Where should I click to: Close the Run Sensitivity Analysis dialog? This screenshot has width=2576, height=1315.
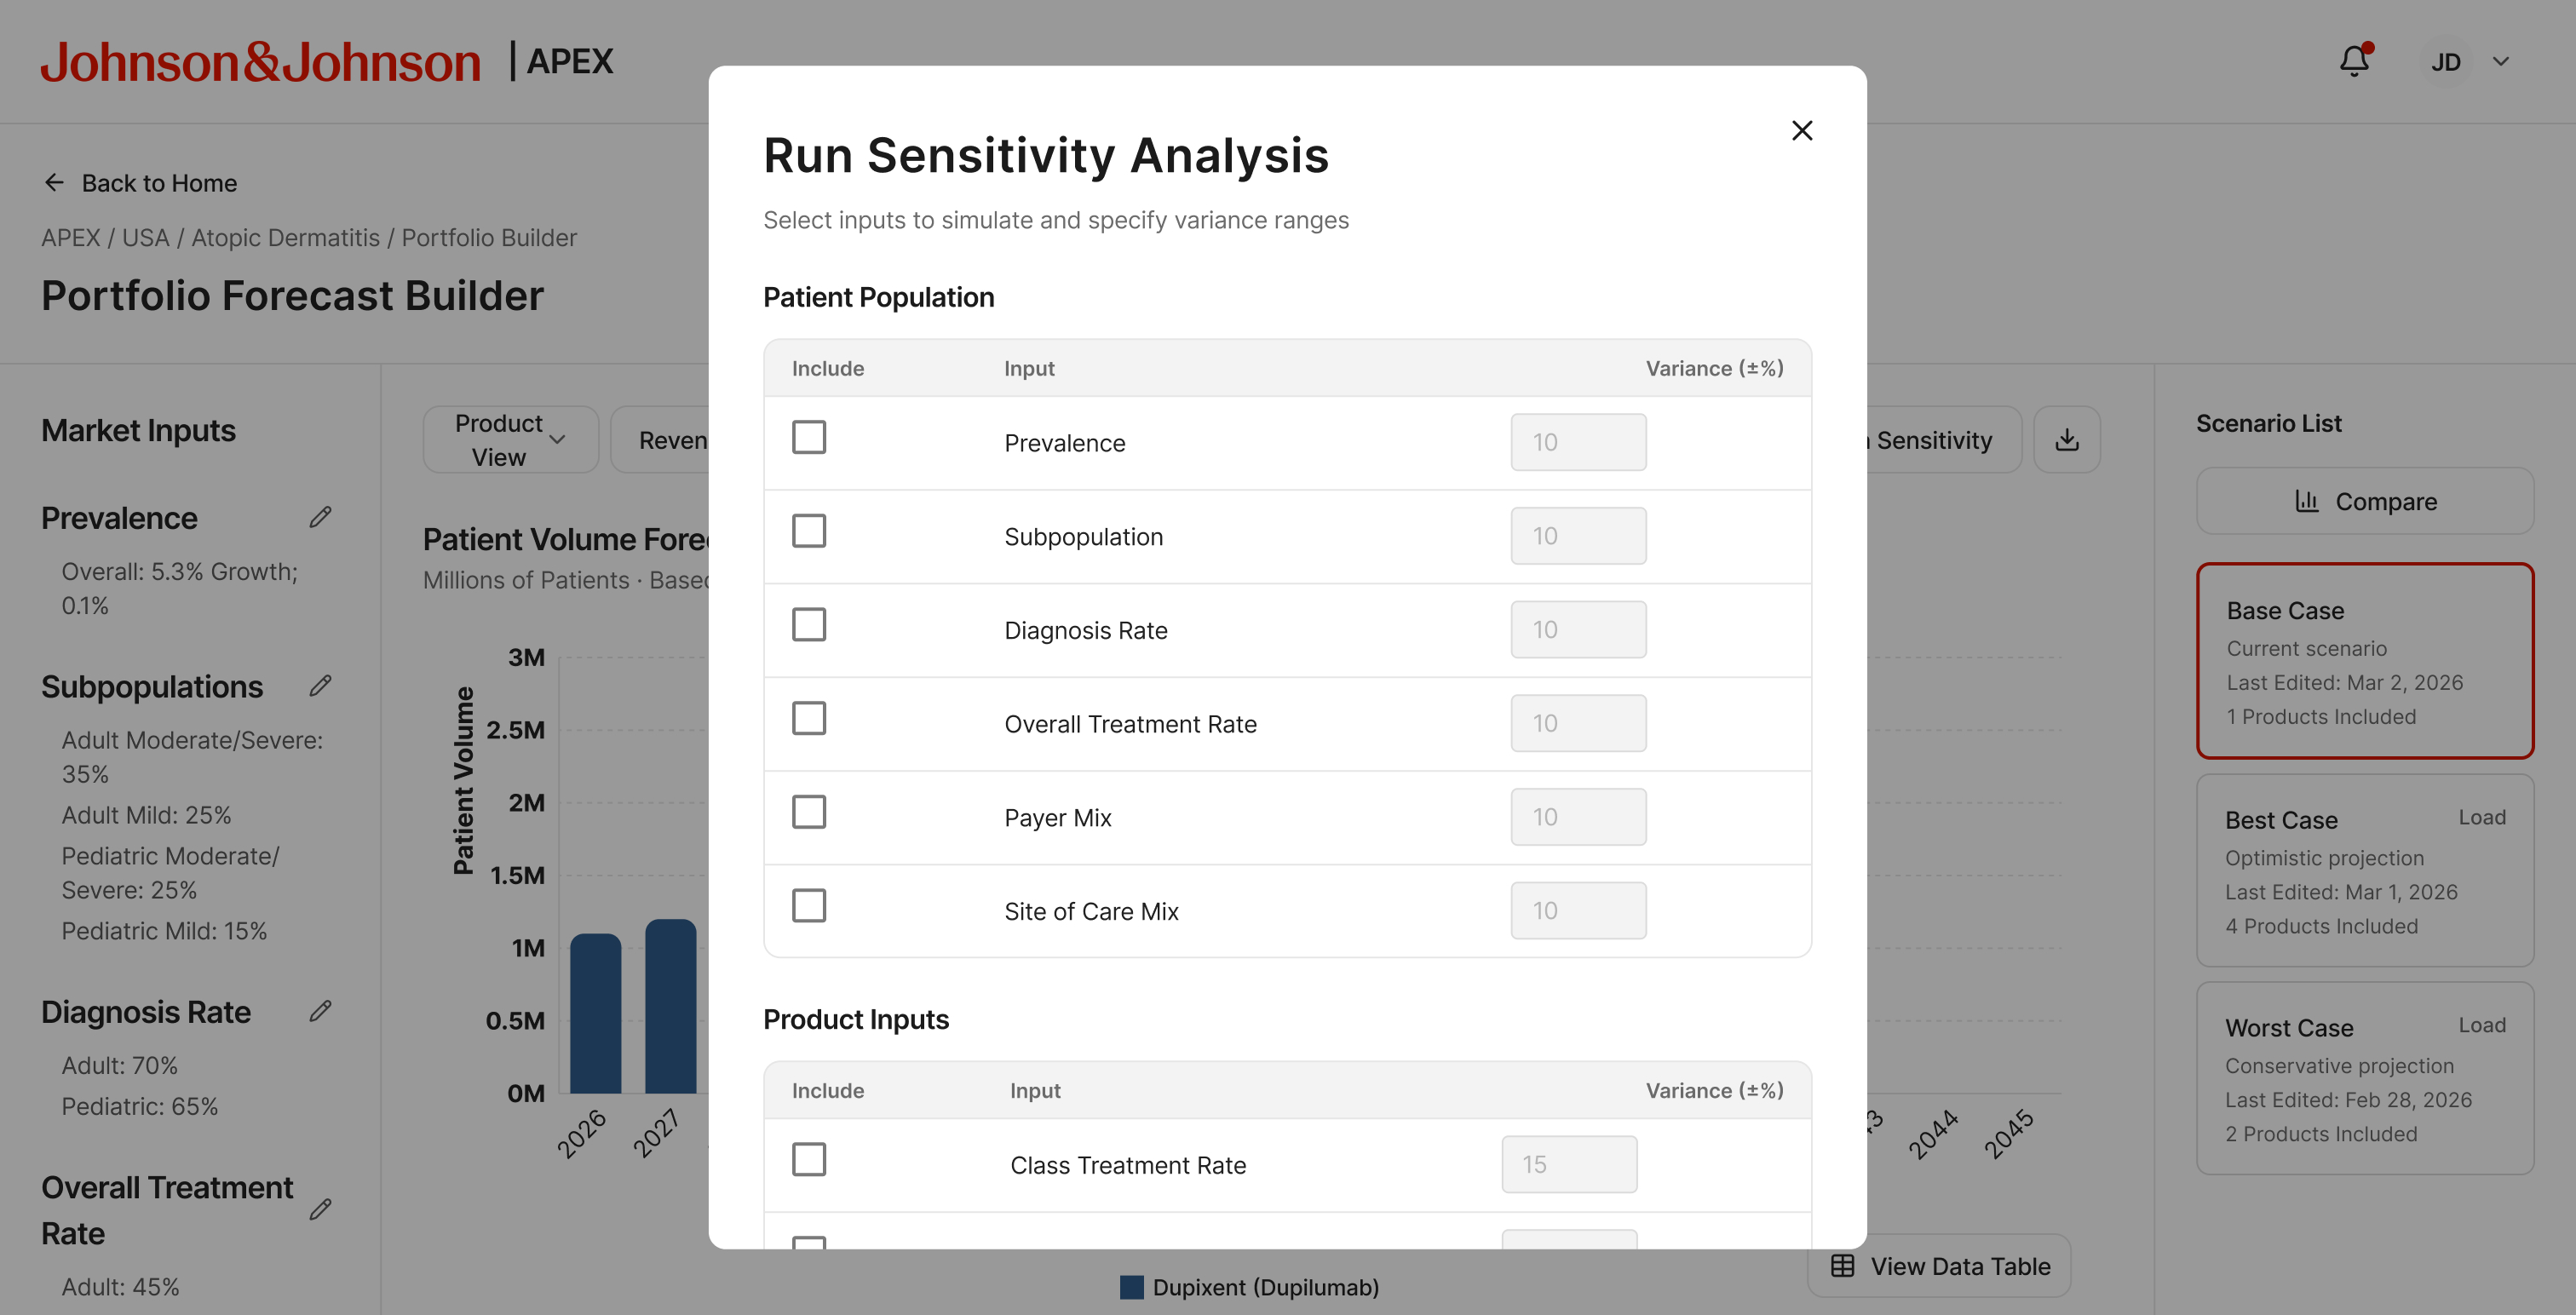coord(1802,131)
